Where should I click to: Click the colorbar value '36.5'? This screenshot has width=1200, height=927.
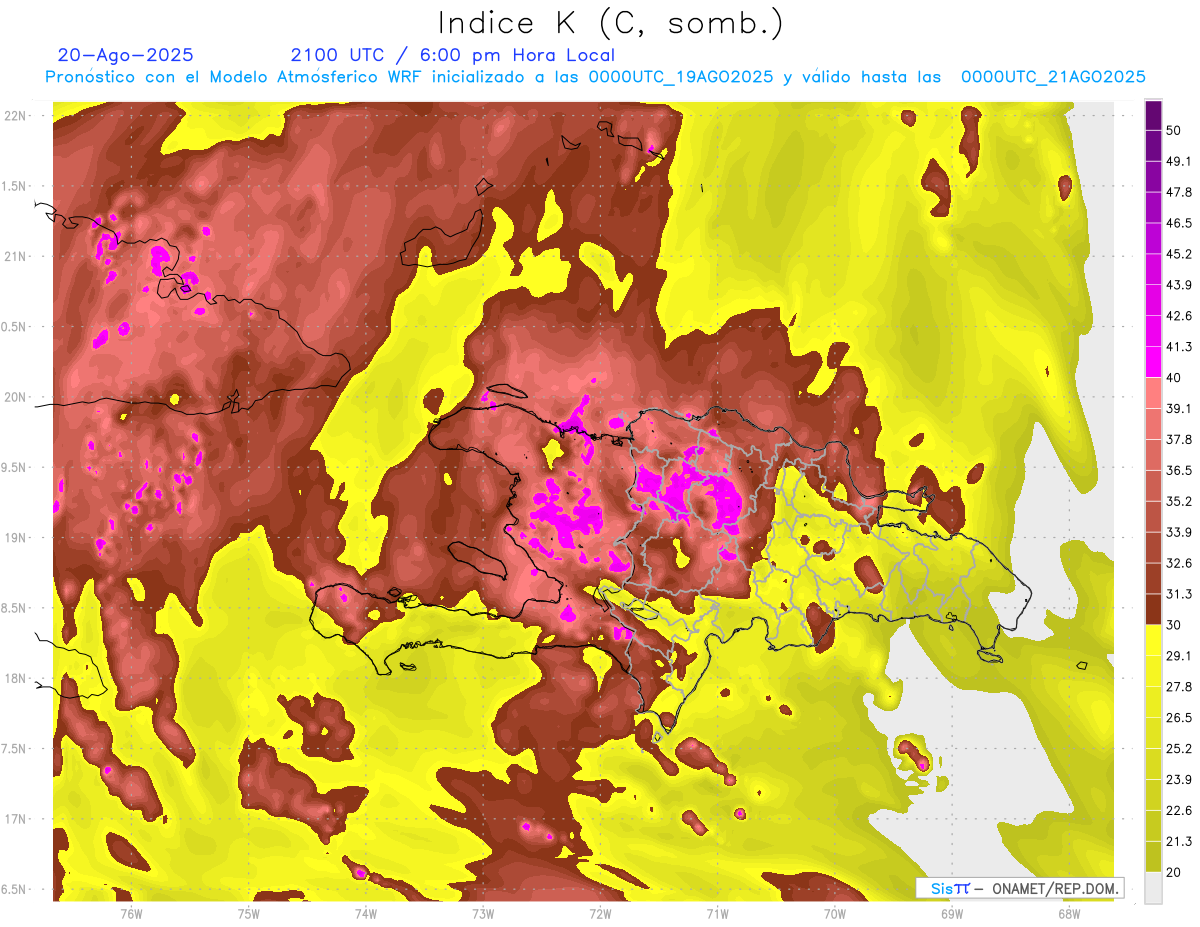[x=1178, y=470]
